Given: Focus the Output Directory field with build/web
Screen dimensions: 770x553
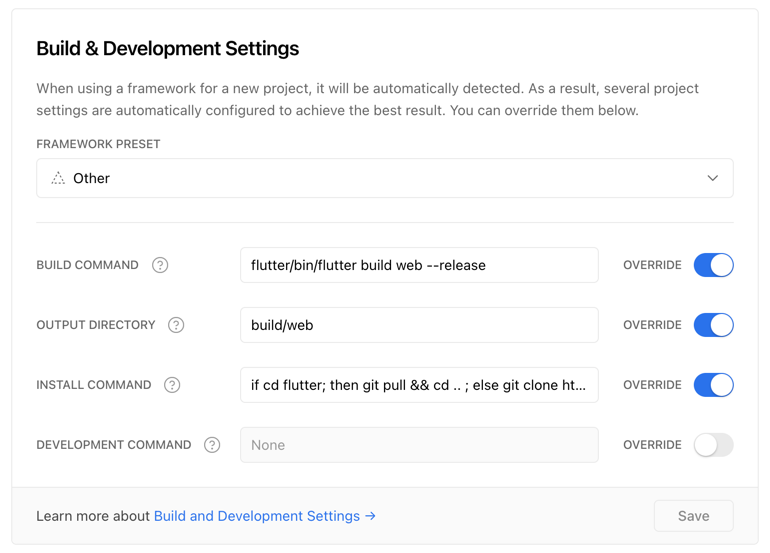Looking at the screenshot, I should tap(419, 325).
